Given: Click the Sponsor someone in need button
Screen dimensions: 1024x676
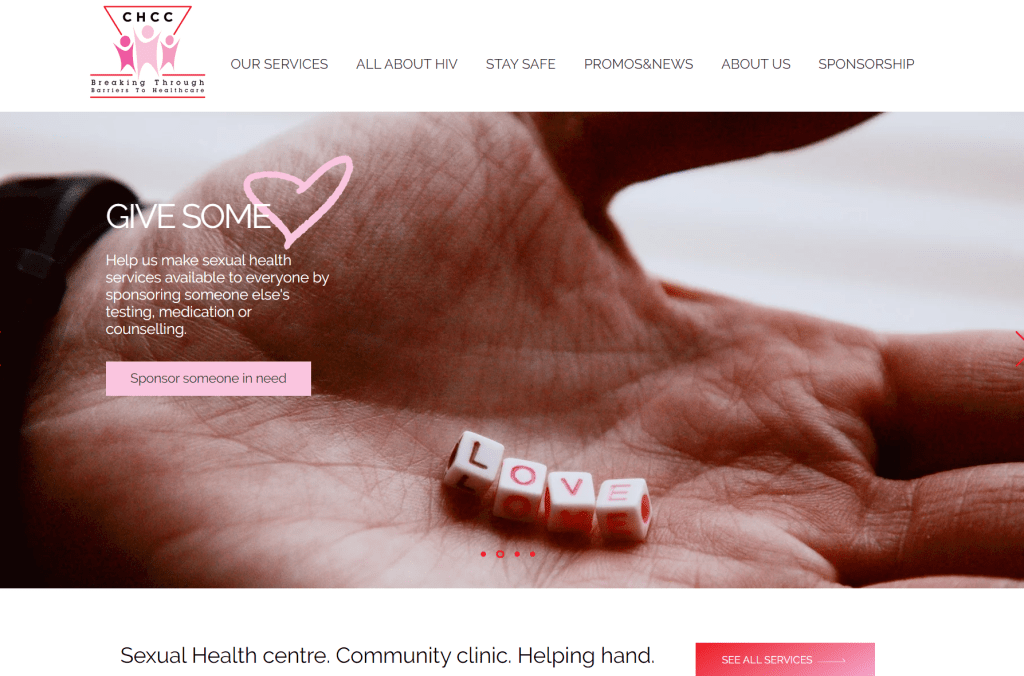Looking at the screenshot, I should click(x=208, y=378).
